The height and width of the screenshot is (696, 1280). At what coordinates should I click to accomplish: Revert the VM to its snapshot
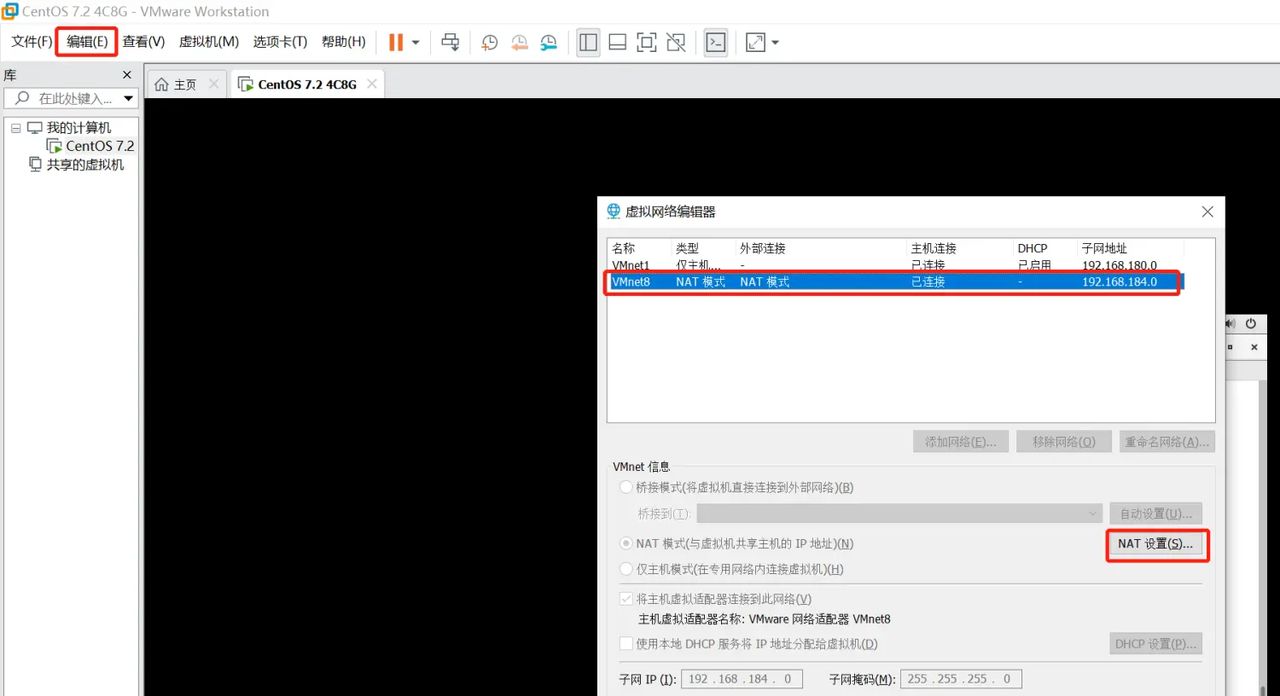[519, 42]
